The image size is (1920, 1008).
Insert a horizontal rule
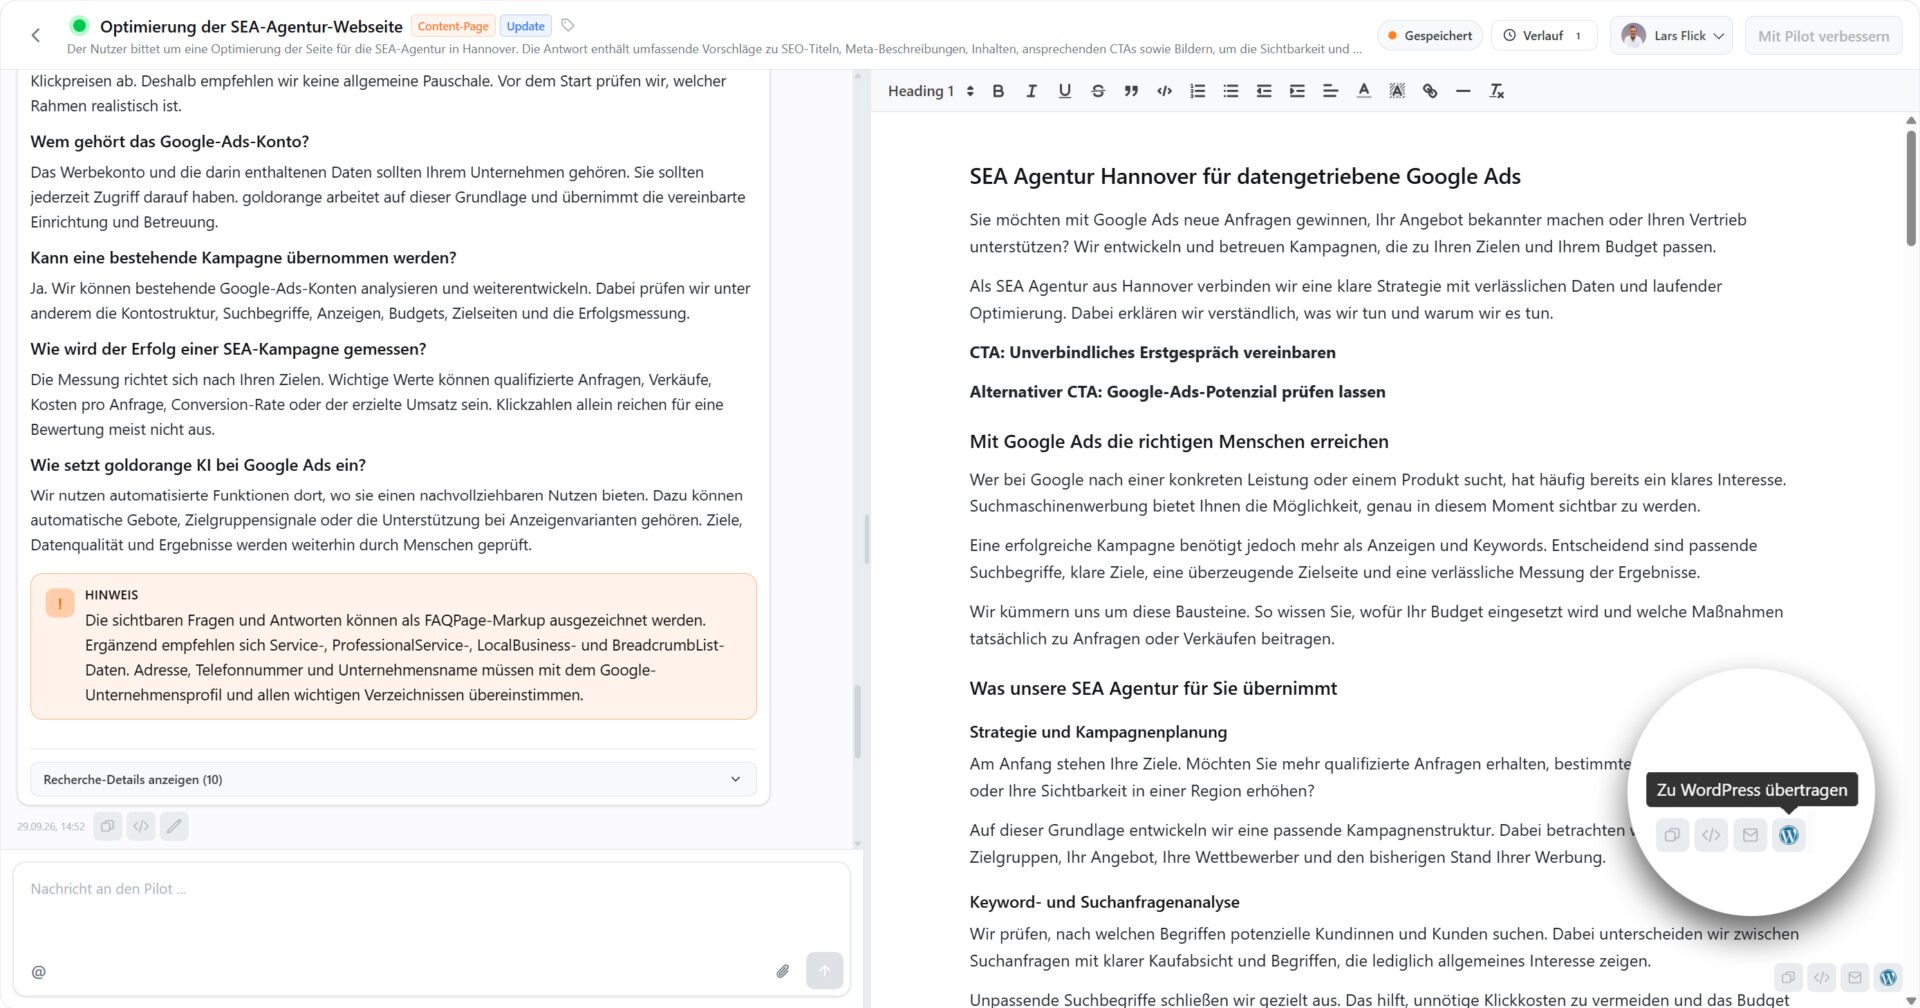[x=1463, y=91]
